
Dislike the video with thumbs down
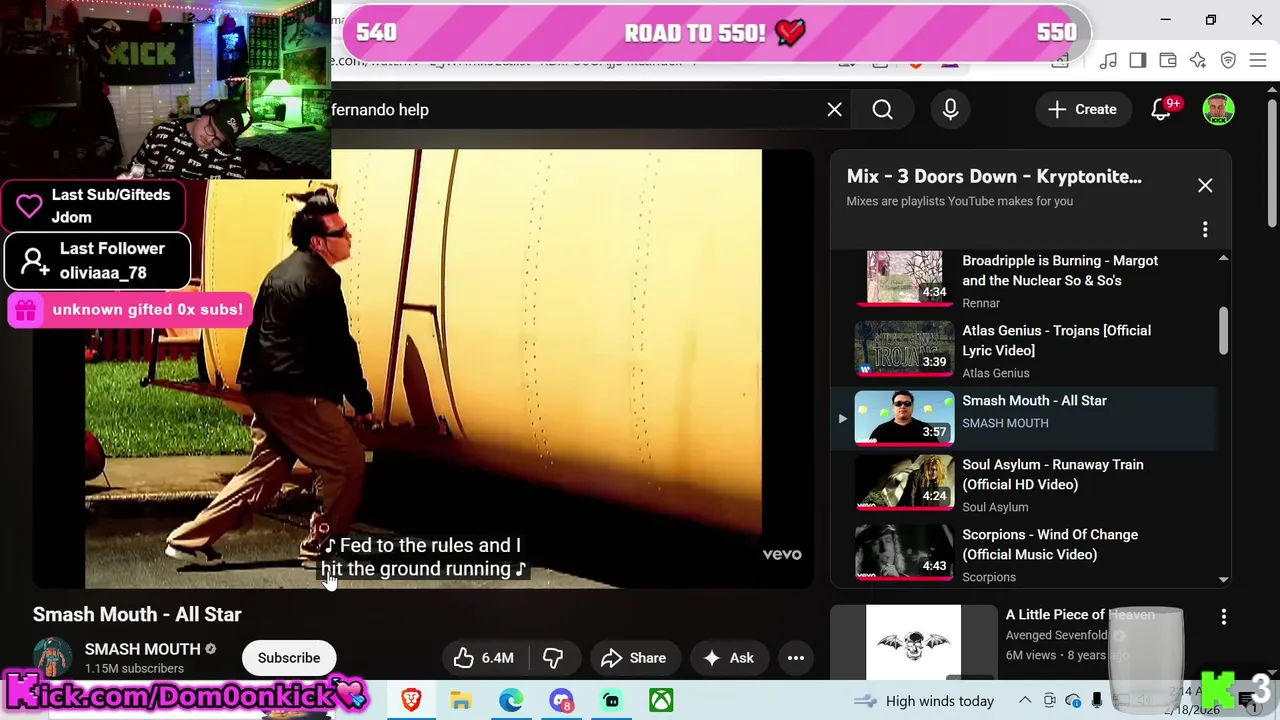pos(553,658)
